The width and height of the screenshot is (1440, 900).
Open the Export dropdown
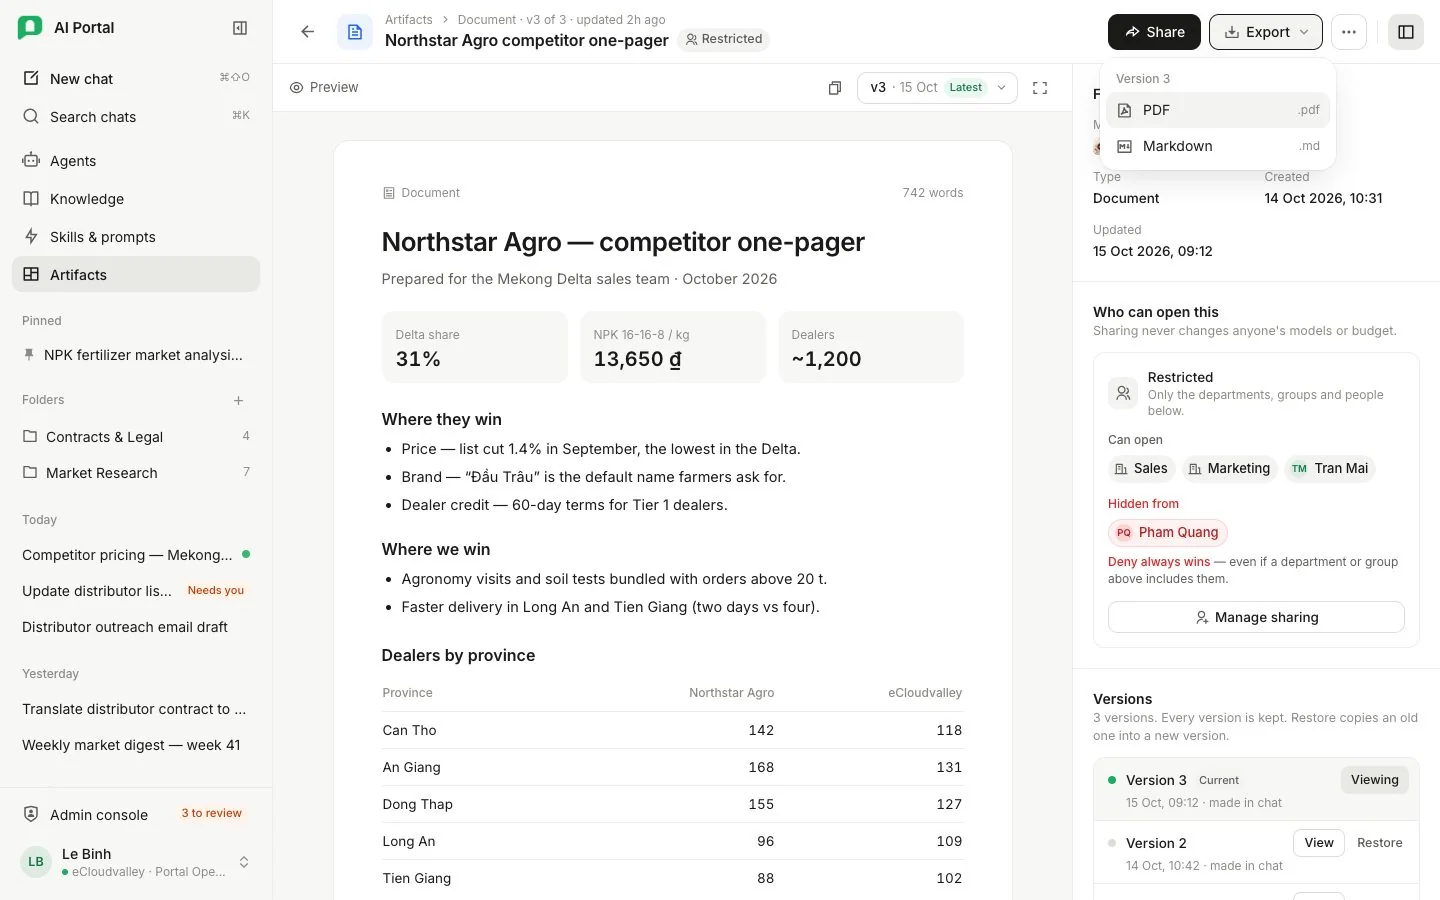[x=1266, y=32]
